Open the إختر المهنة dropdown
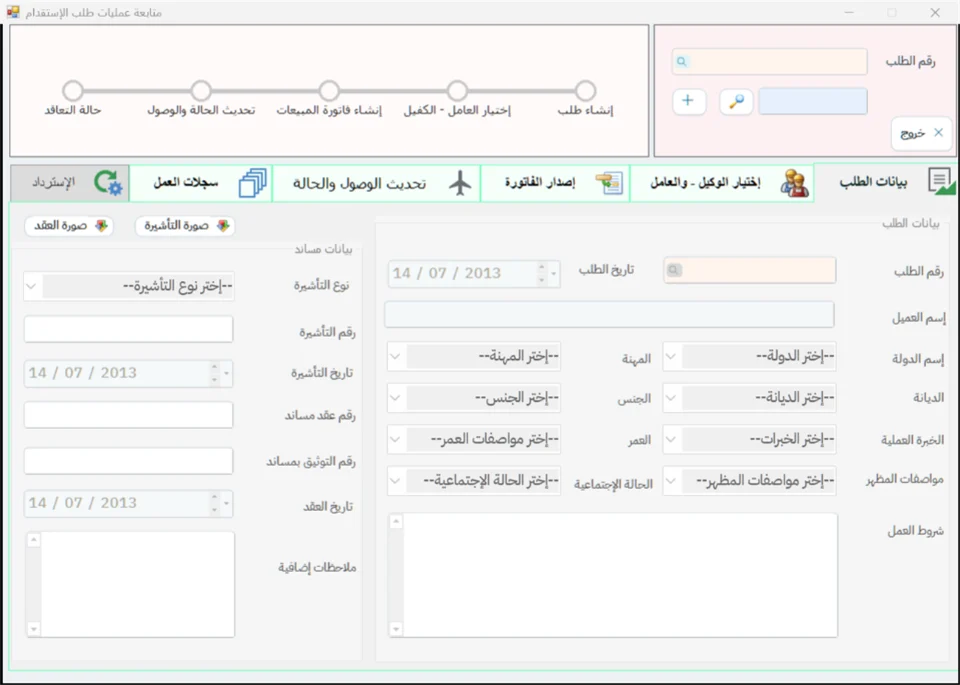Image resolution: width=960 pixels, height=685 pixels. (x=474, y=357)
